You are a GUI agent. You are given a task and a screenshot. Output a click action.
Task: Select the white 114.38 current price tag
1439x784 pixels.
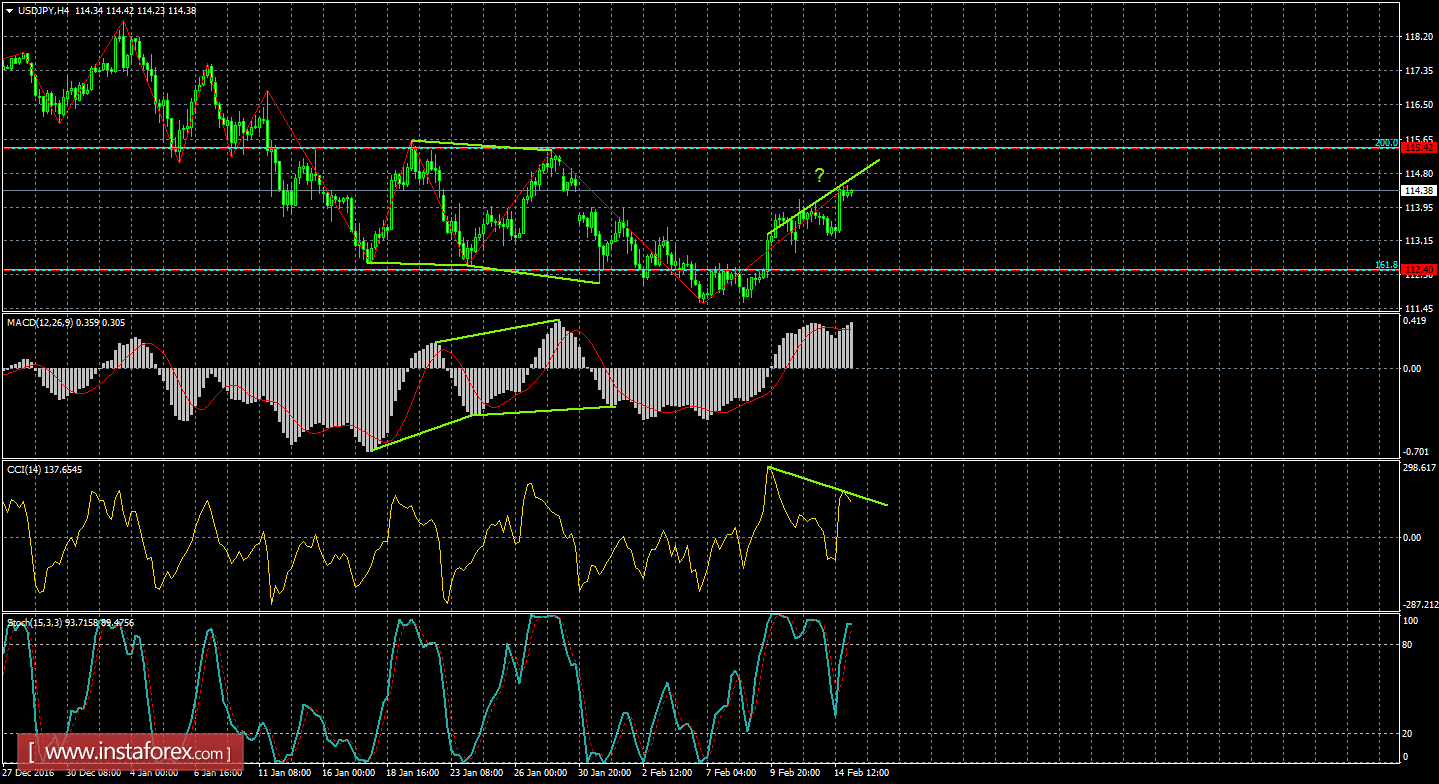click(x=1417, y=190)
